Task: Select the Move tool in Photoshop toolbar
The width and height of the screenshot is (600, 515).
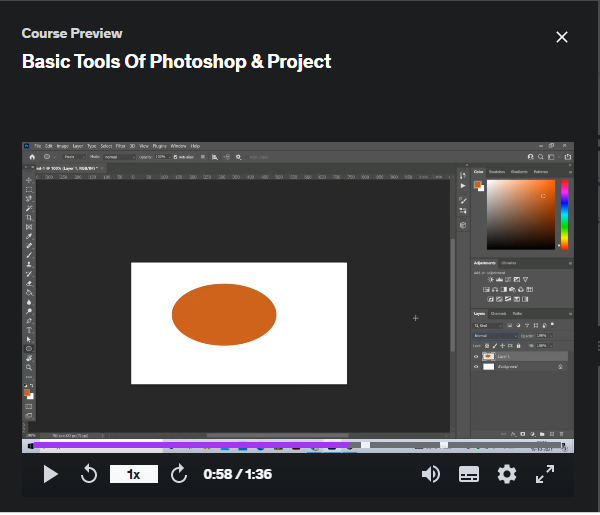Action: point(29,180)
